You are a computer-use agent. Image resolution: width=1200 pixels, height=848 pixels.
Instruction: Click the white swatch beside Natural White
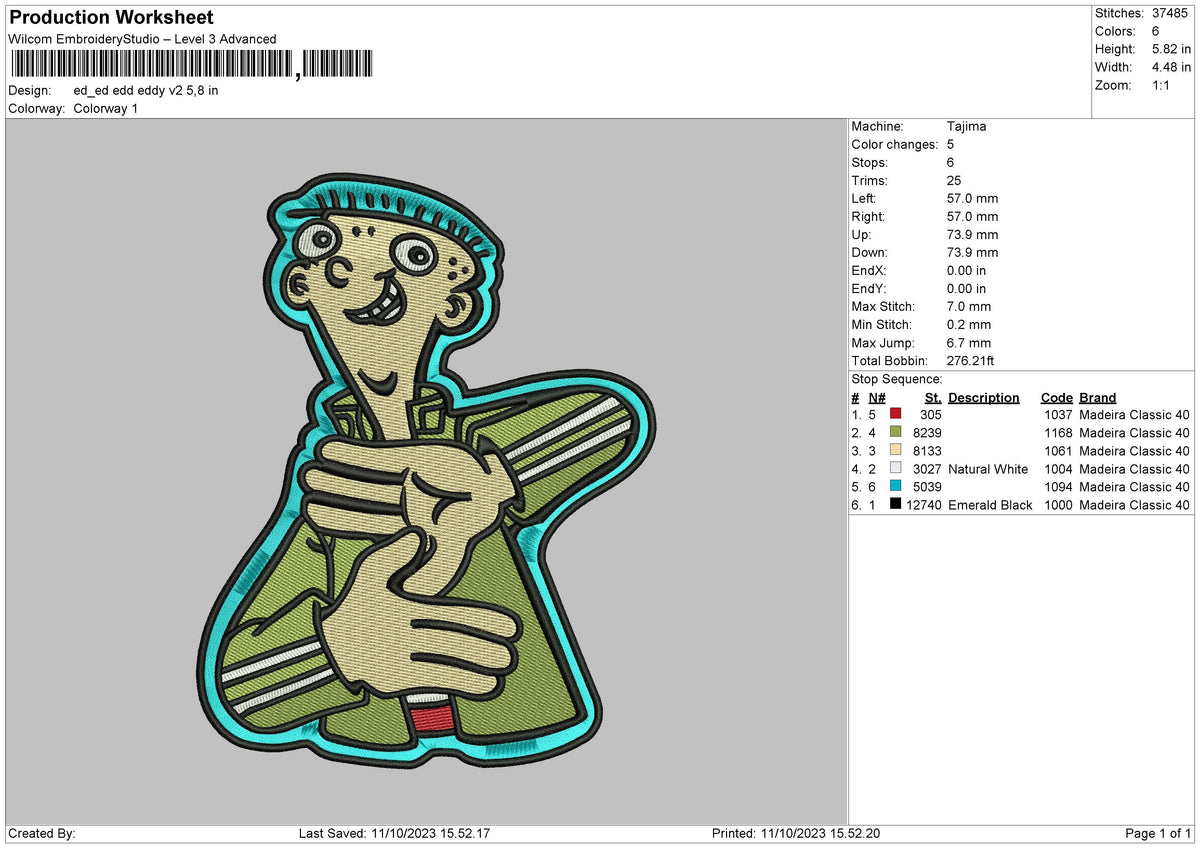click(896, 469)
